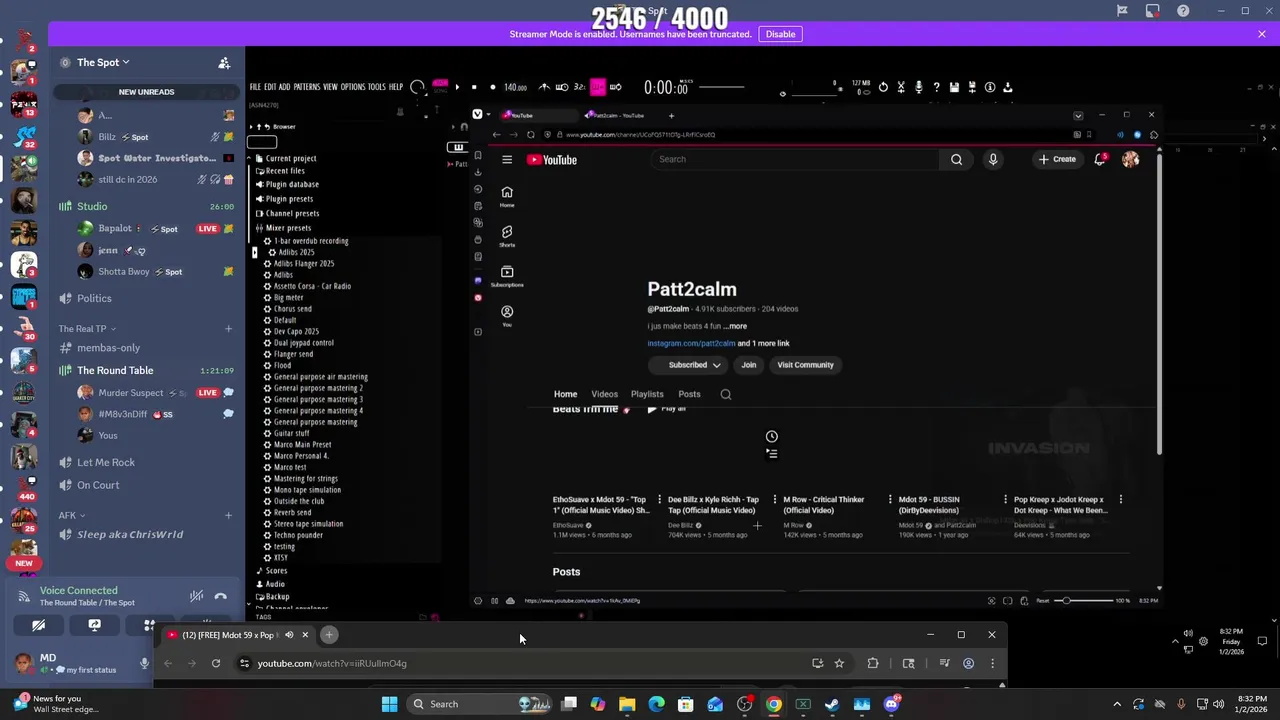Open FL Studio help question mark icon

coord(936,87)
